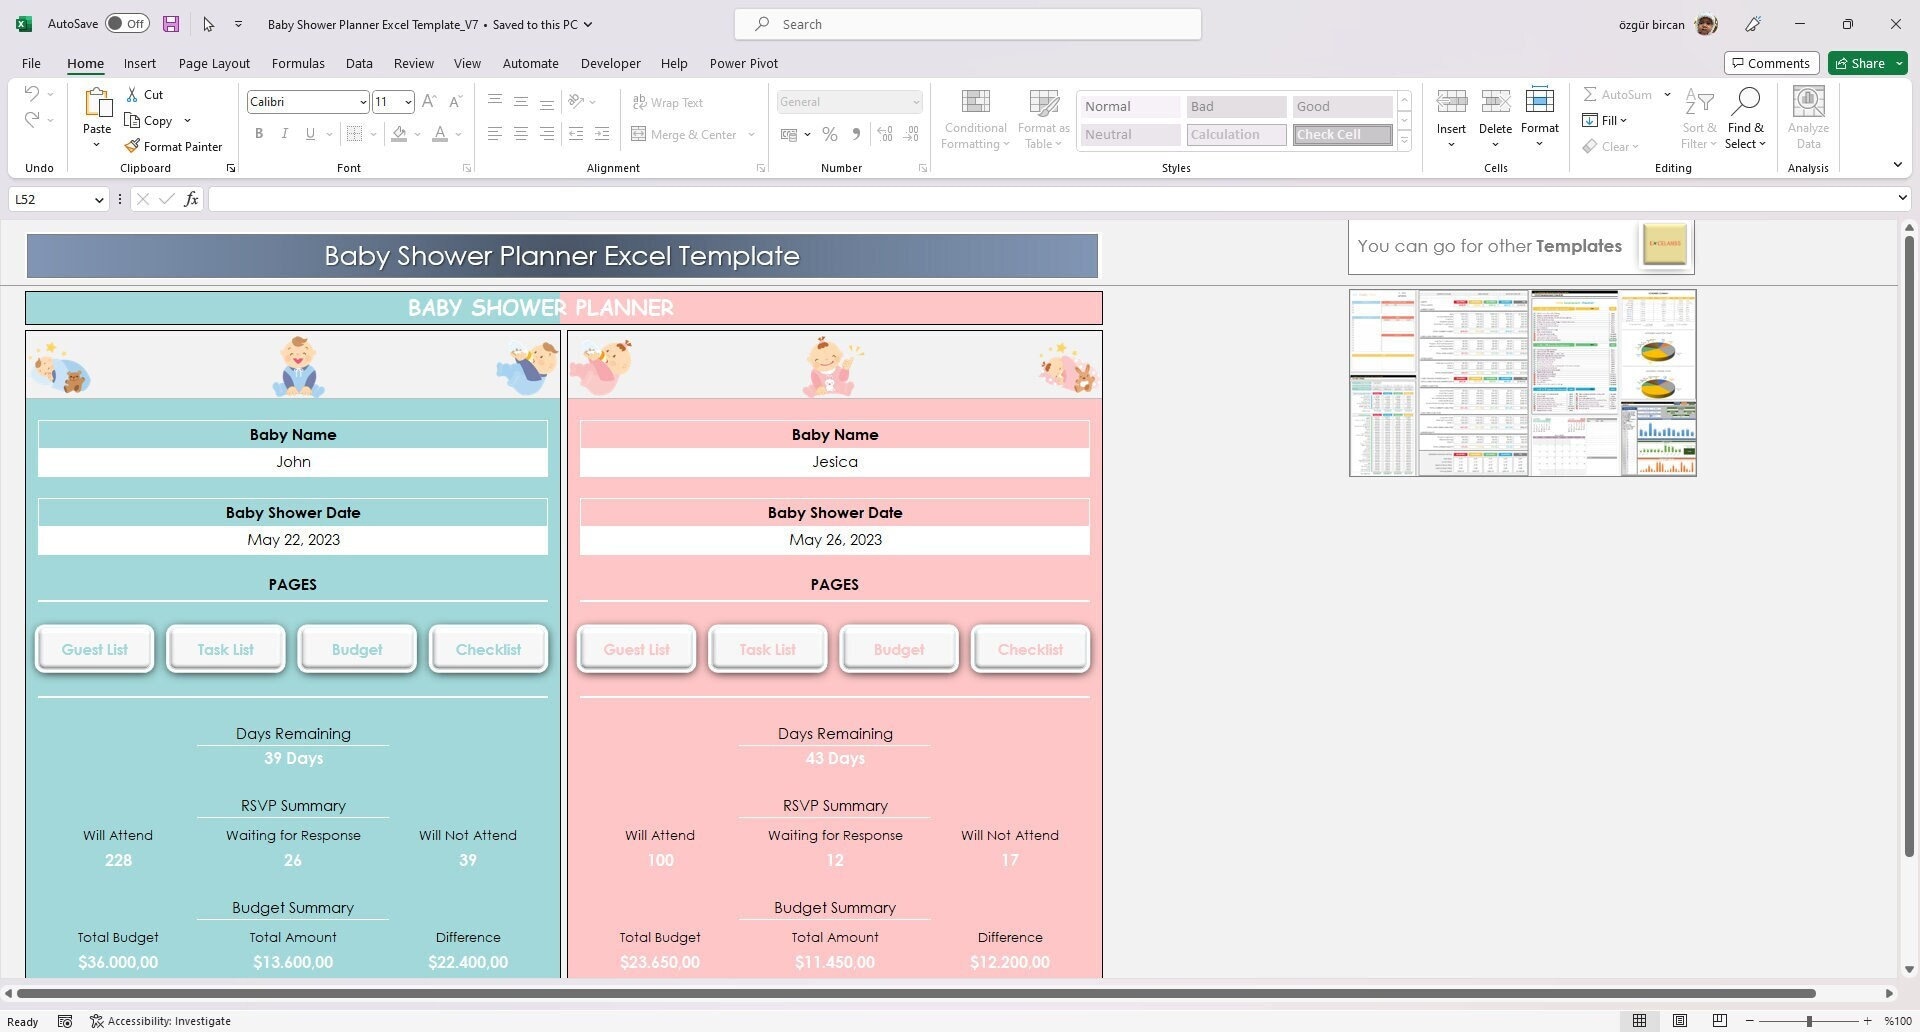Click the Increase Decimal icon
Image resolution: width=1920 pixels, height=1032 pixels.
click(x=885, y=133)
